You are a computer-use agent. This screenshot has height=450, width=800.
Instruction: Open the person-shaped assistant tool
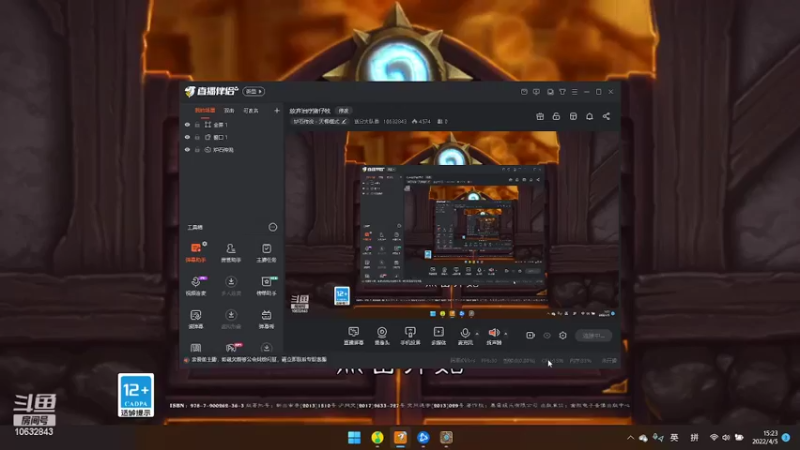(x=231, y=253)
